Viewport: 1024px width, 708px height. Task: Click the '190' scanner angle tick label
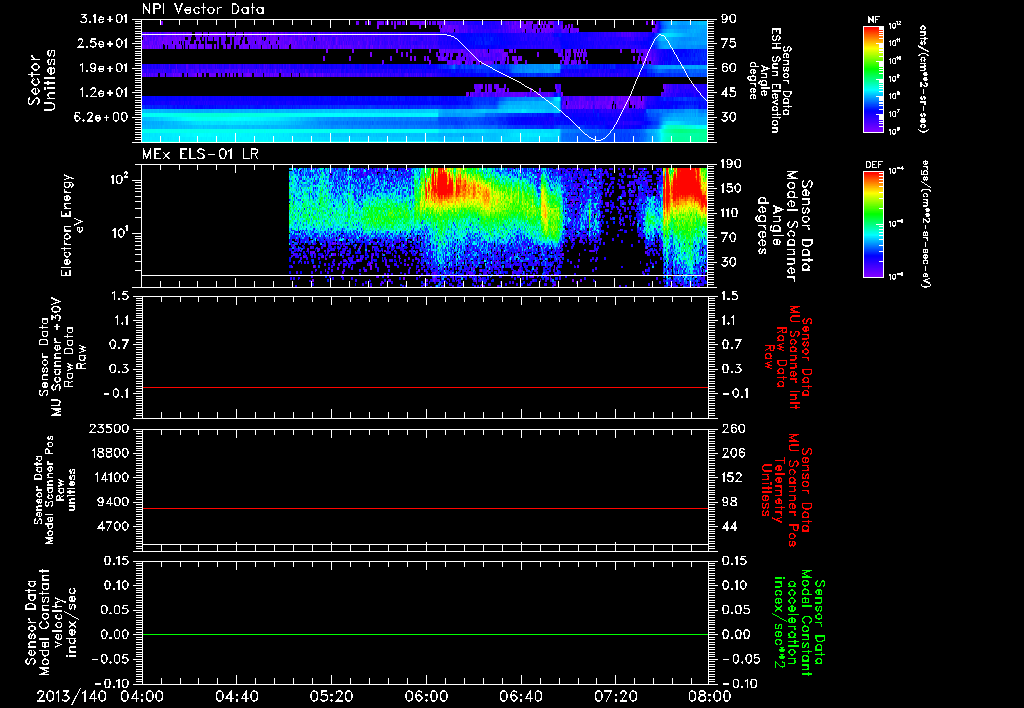pos(731,164)
